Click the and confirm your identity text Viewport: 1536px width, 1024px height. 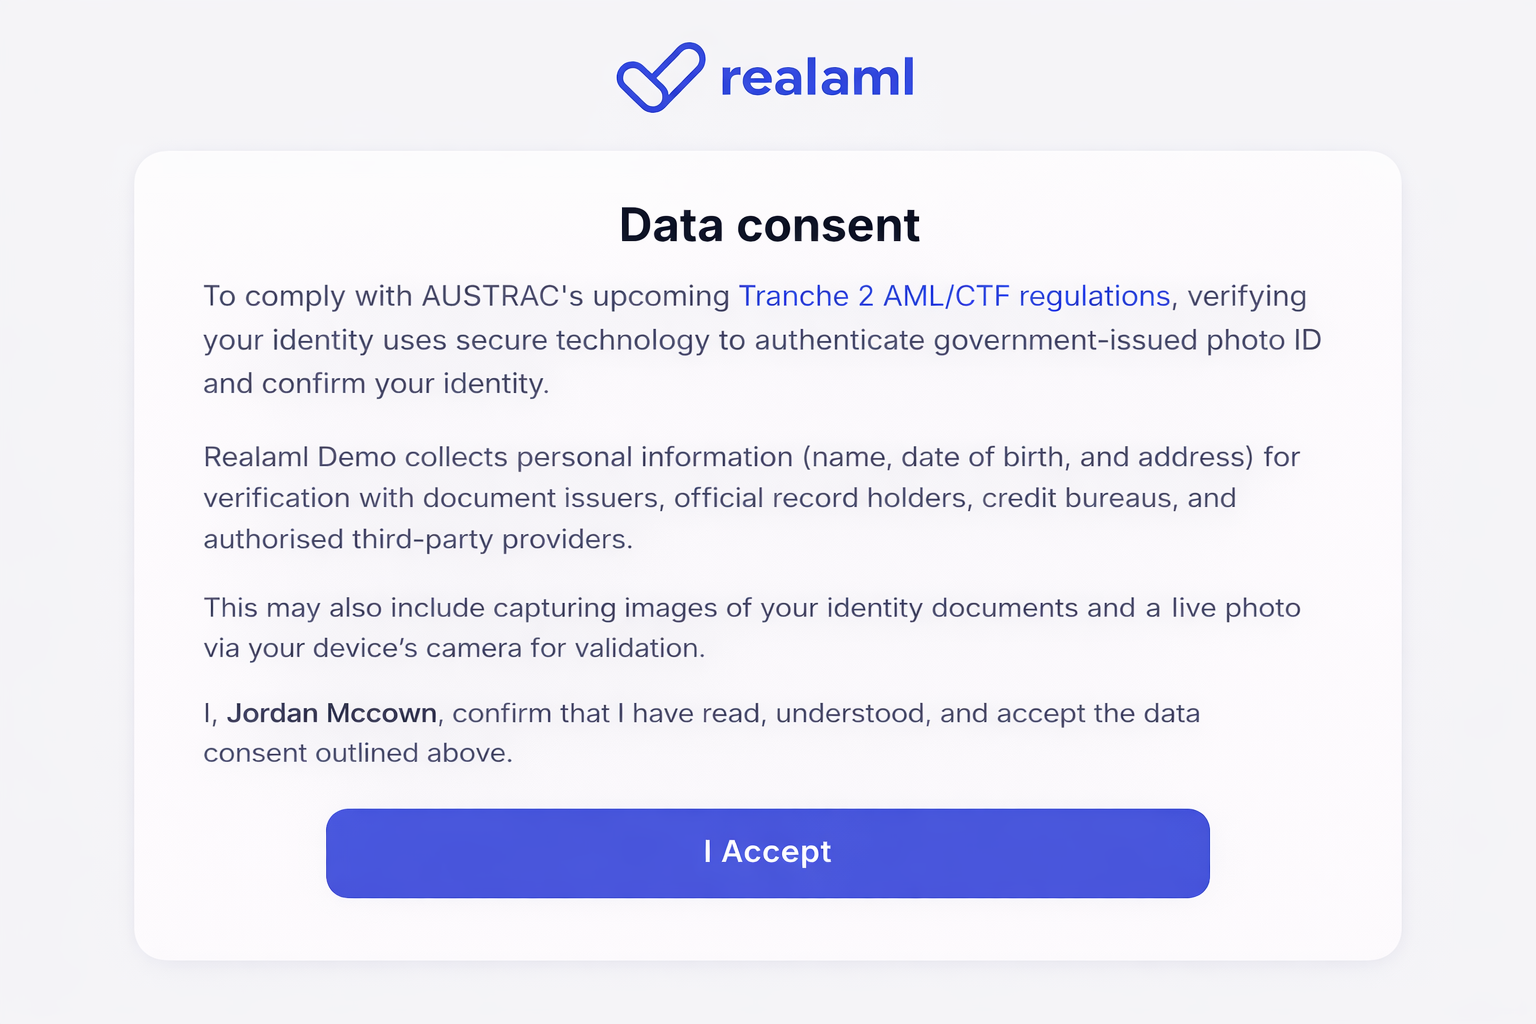(376, 384)
